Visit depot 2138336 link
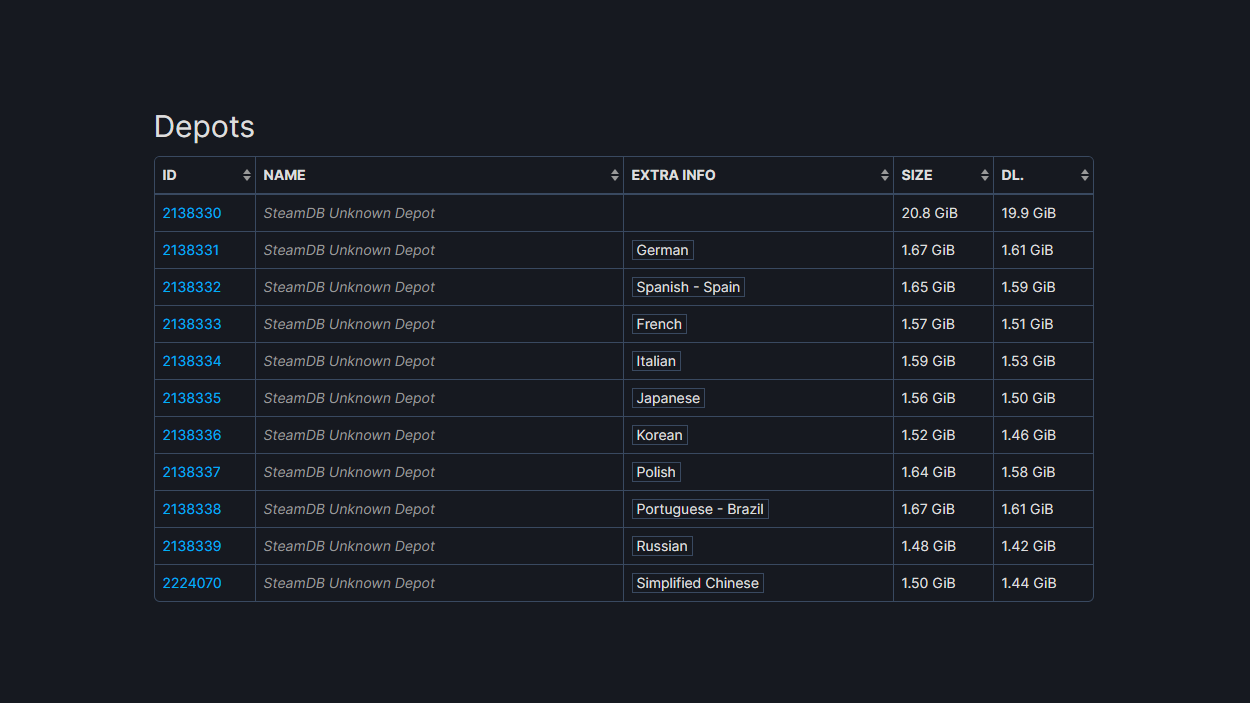This screenshot has width=1250, height=703. point(192,435)
